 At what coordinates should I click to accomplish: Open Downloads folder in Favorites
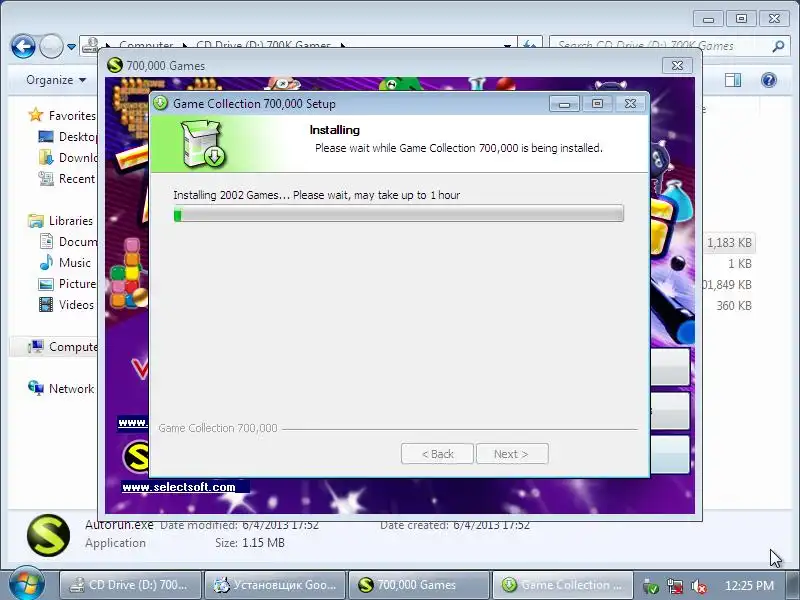[67, 158]
